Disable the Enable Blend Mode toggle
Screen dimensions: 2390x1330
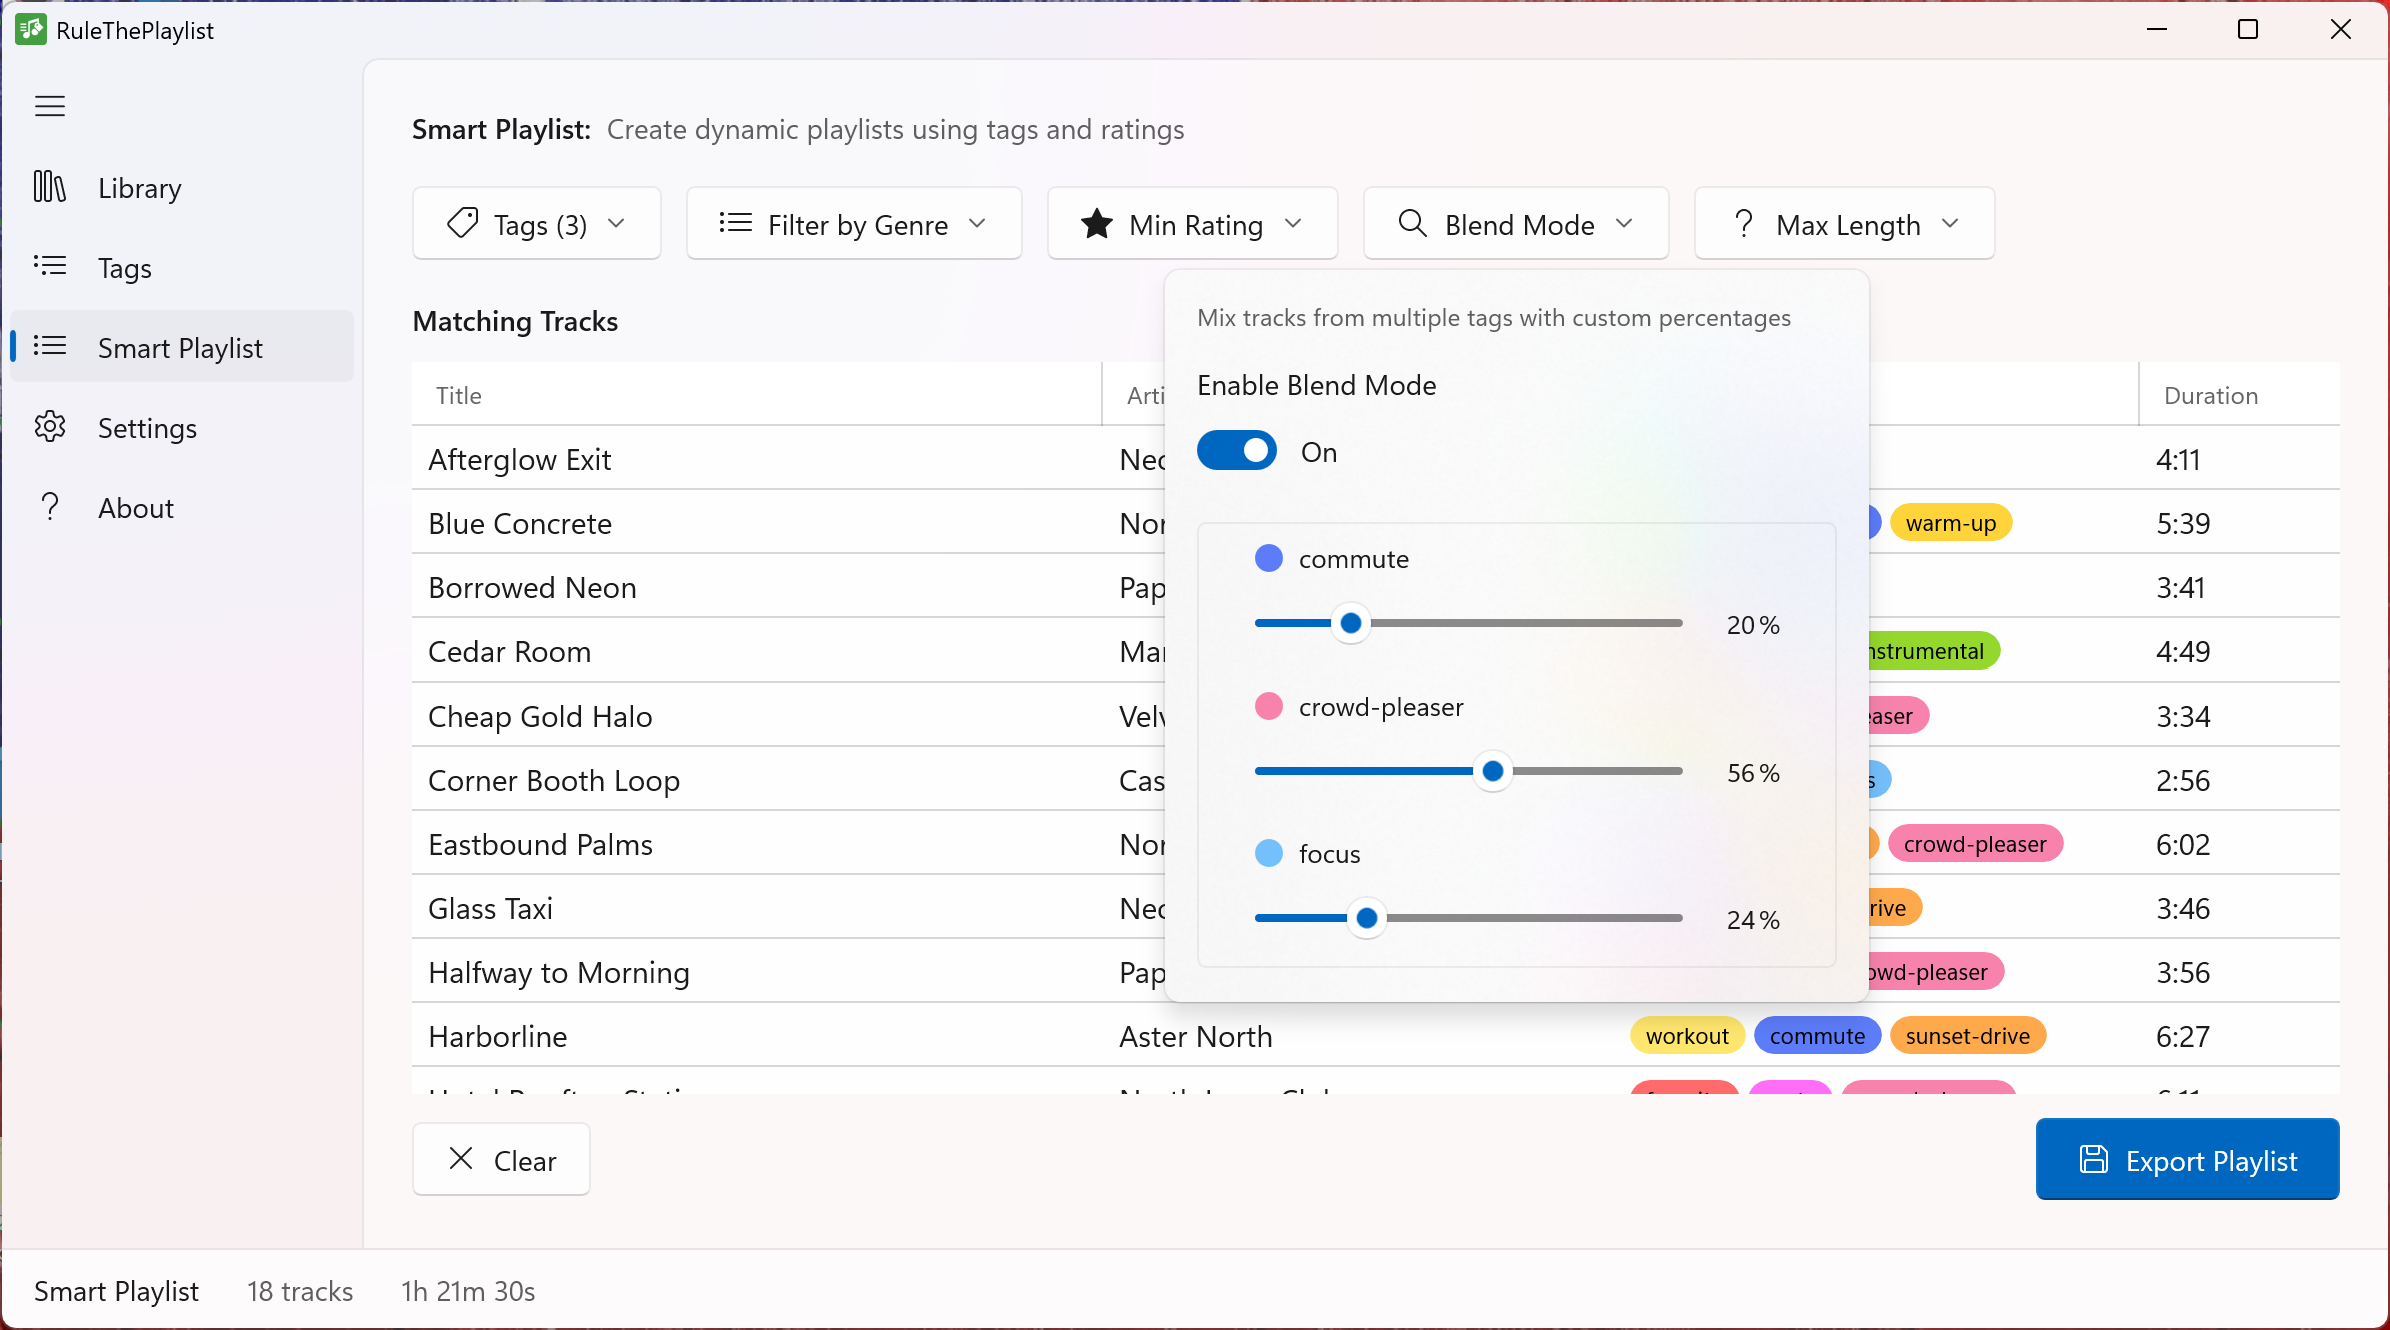click(1237, 450)
